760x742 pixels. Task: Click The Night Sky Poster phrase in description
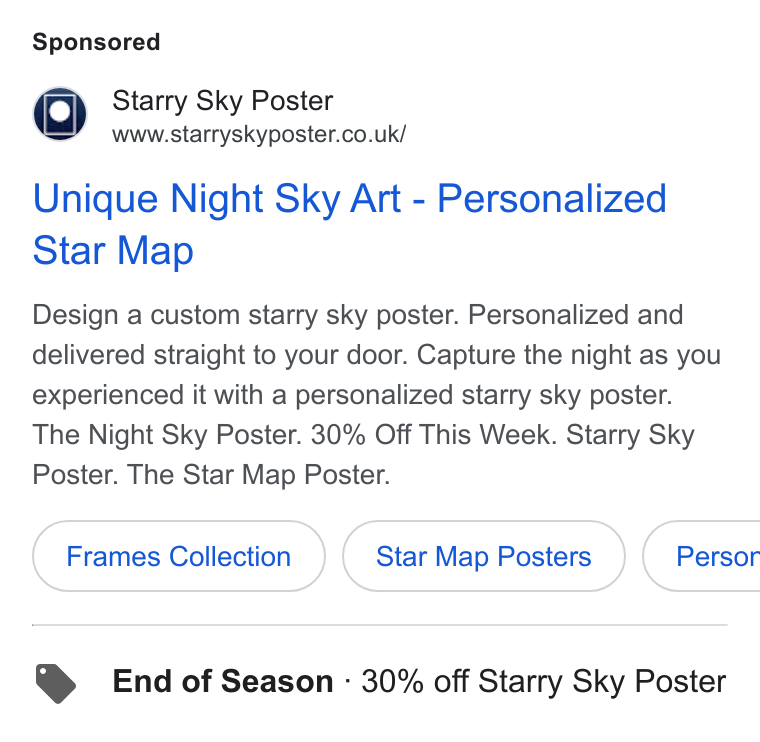[x=167, y=434]
